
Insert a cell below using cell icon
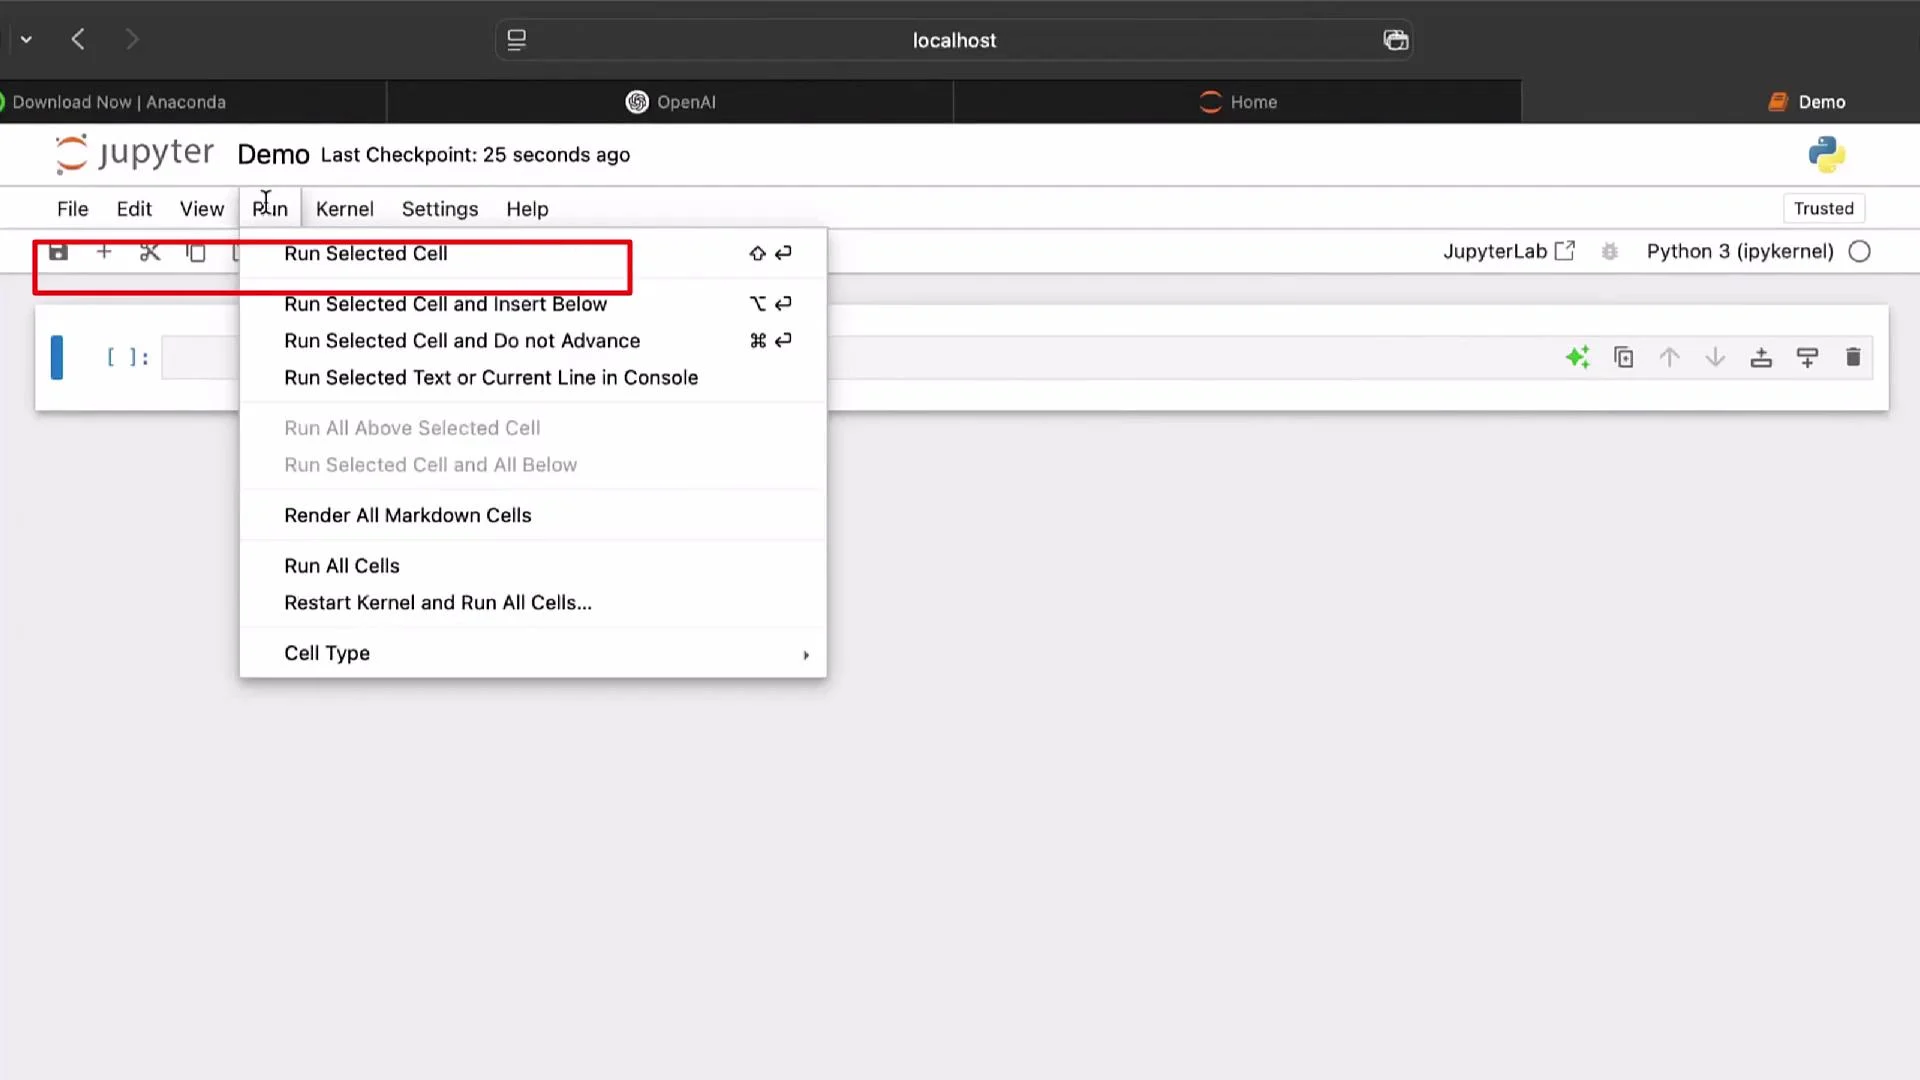click(x=1807, y=357)
